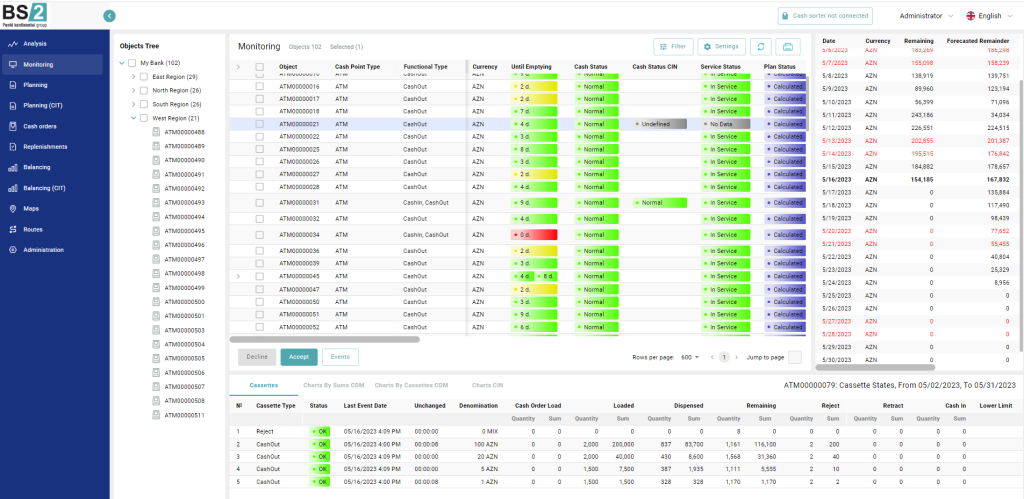Expand the South Region tree node
Screen dimensions: 1024x499
(133, 105)
